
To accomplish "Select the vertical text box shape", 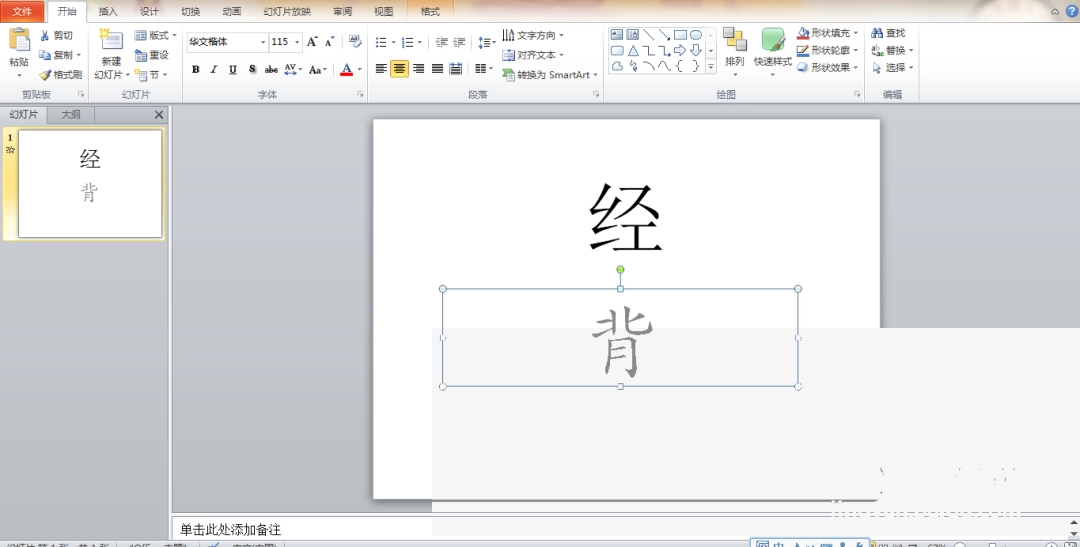I will pyautogui.click(x=632, y=34).
